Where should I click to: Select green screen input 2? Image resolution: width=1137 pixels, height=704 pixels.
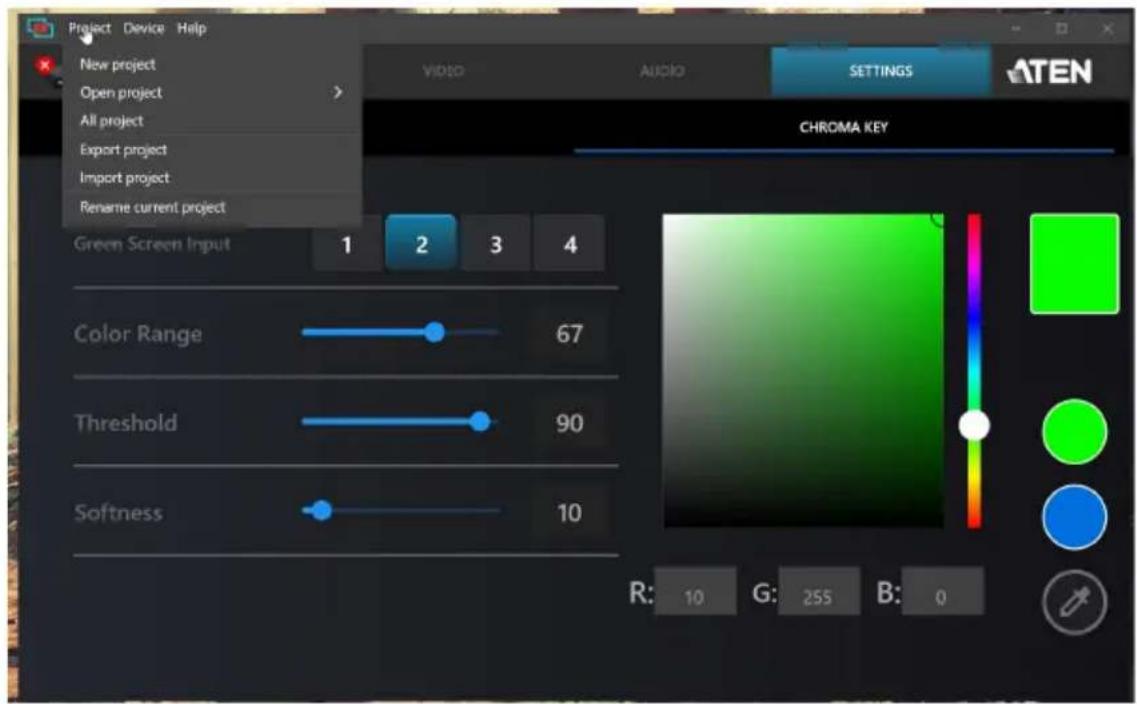point(421,244)
